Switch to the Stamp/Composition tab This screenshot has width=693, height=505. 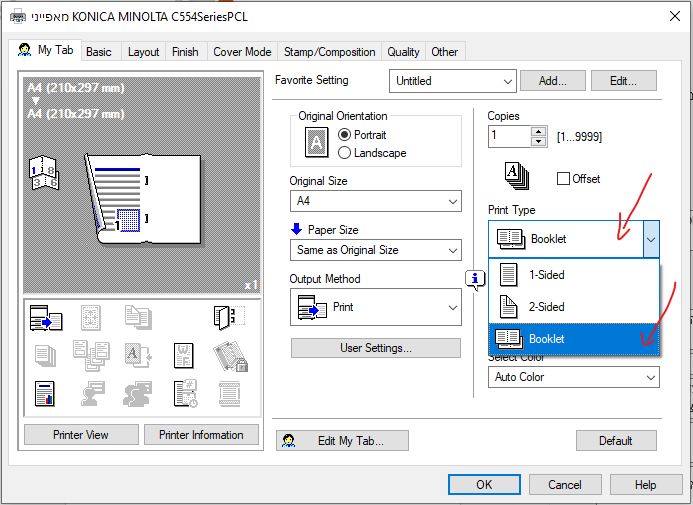point(329,52)
